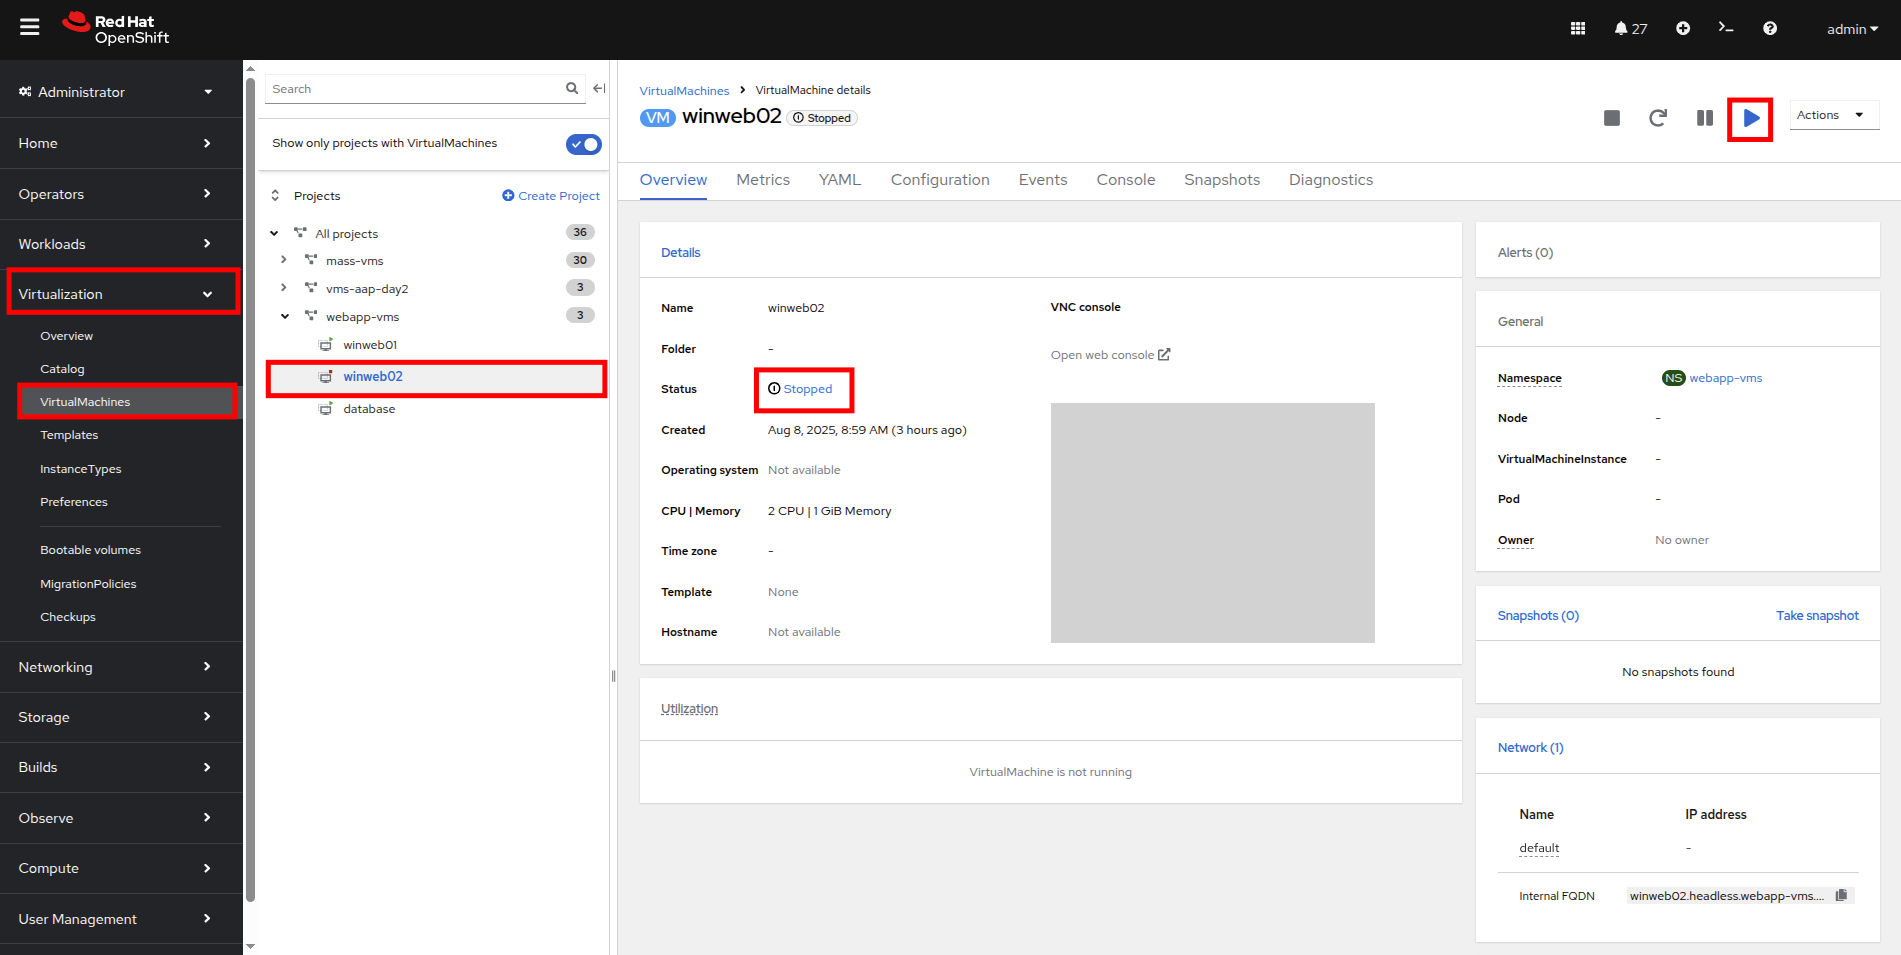Expand the Home navigation section
The width and height of the screenshot is (1901, 955).
point(121,143)
